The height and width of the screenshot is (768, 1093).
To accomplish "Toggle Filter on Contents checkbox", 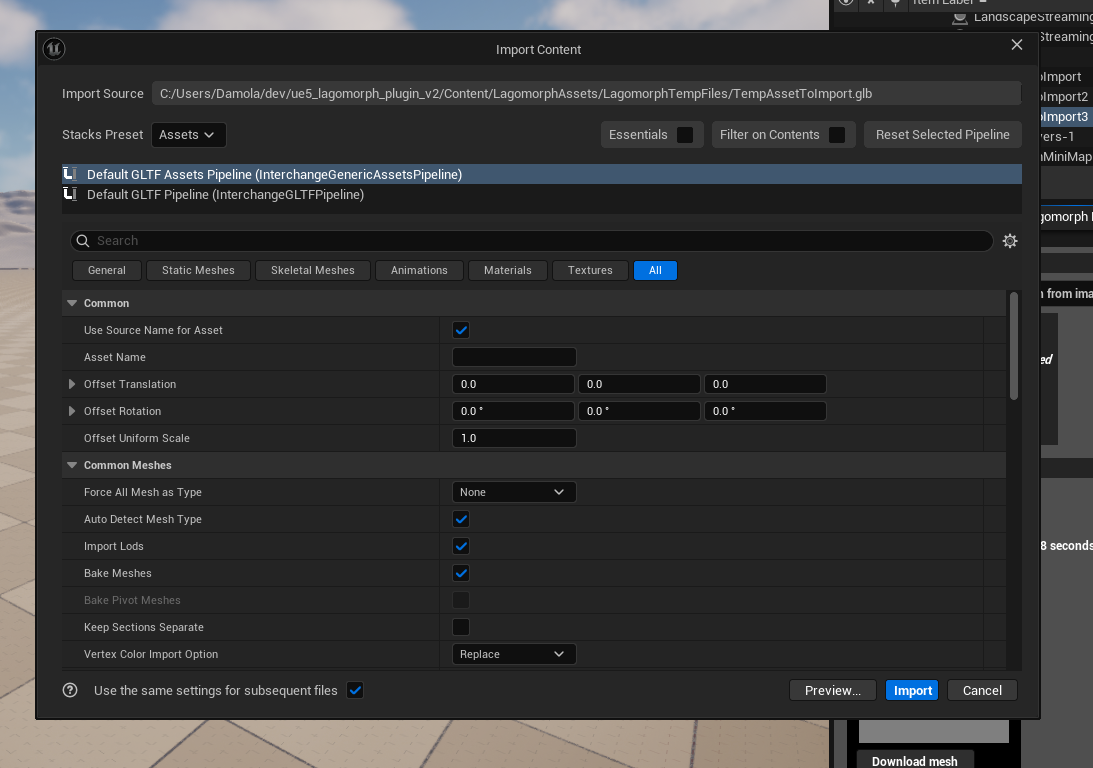I will (837, 135).
